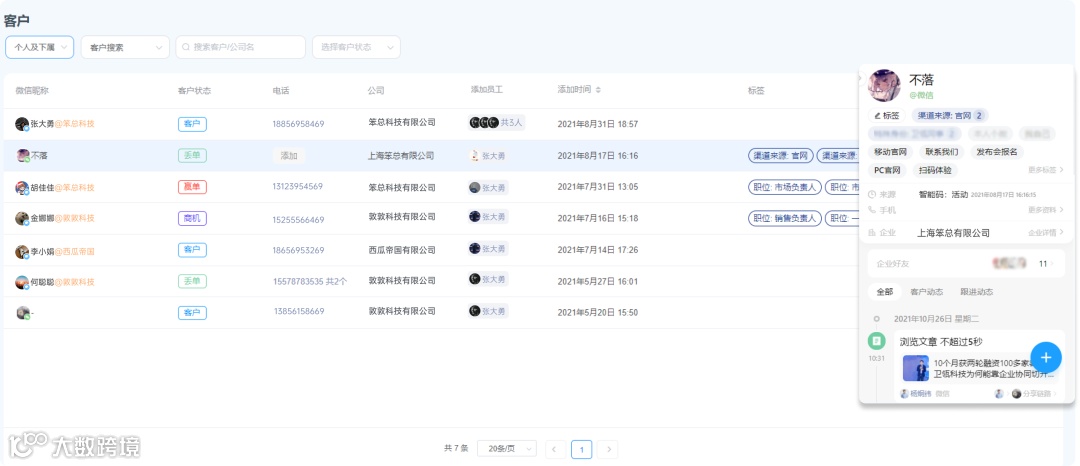
Task: Open 企业详情 in side panel
Action: [x=1046, y=233]
